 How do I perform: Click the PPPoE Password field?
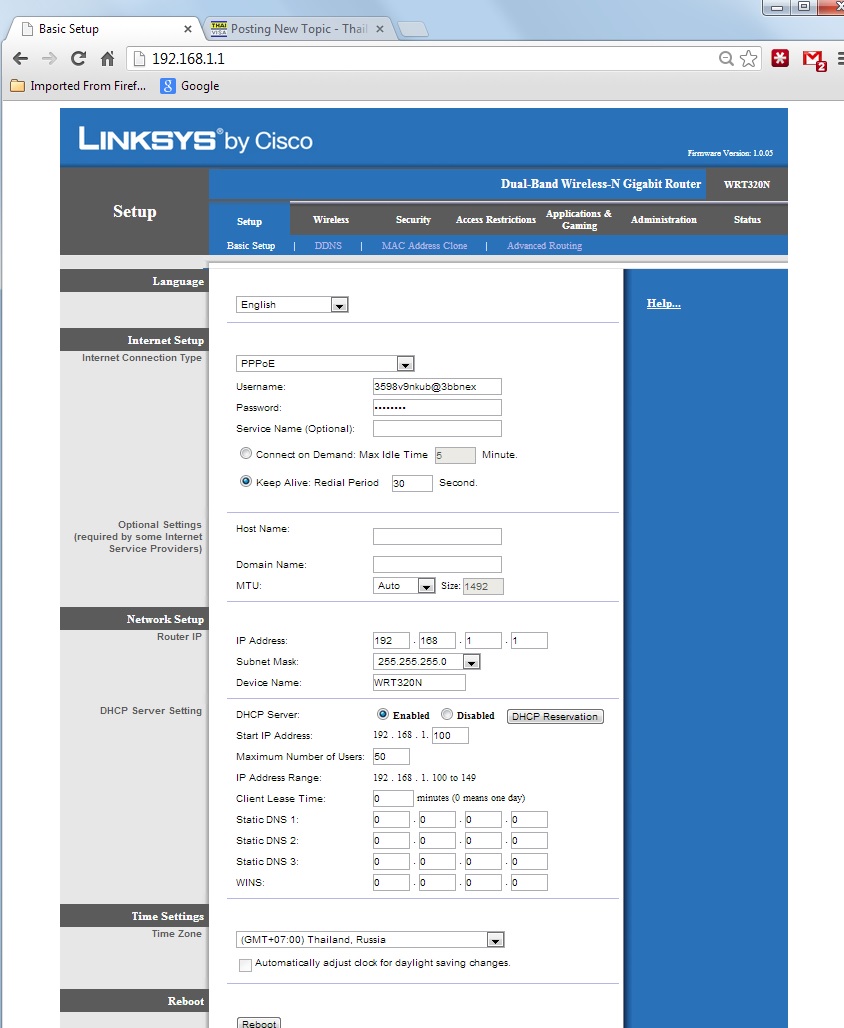point(437,408)
